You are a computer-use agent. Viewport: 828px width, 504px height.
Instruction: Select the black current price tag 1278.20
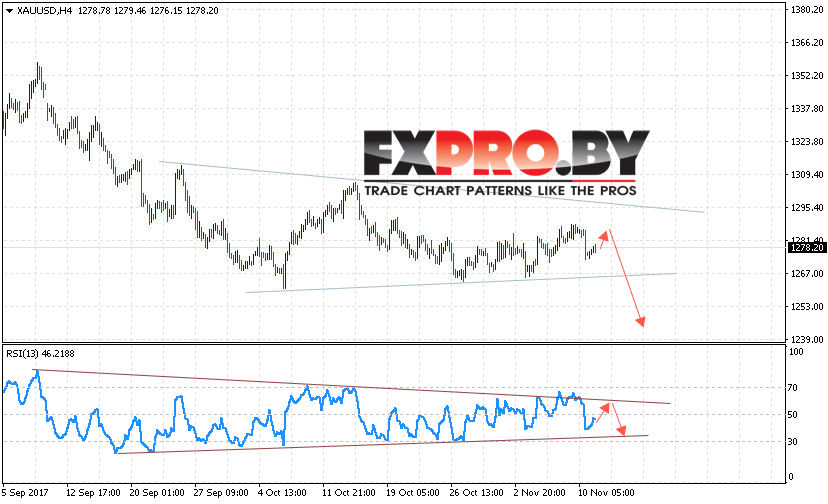click(x=807, y=248)
